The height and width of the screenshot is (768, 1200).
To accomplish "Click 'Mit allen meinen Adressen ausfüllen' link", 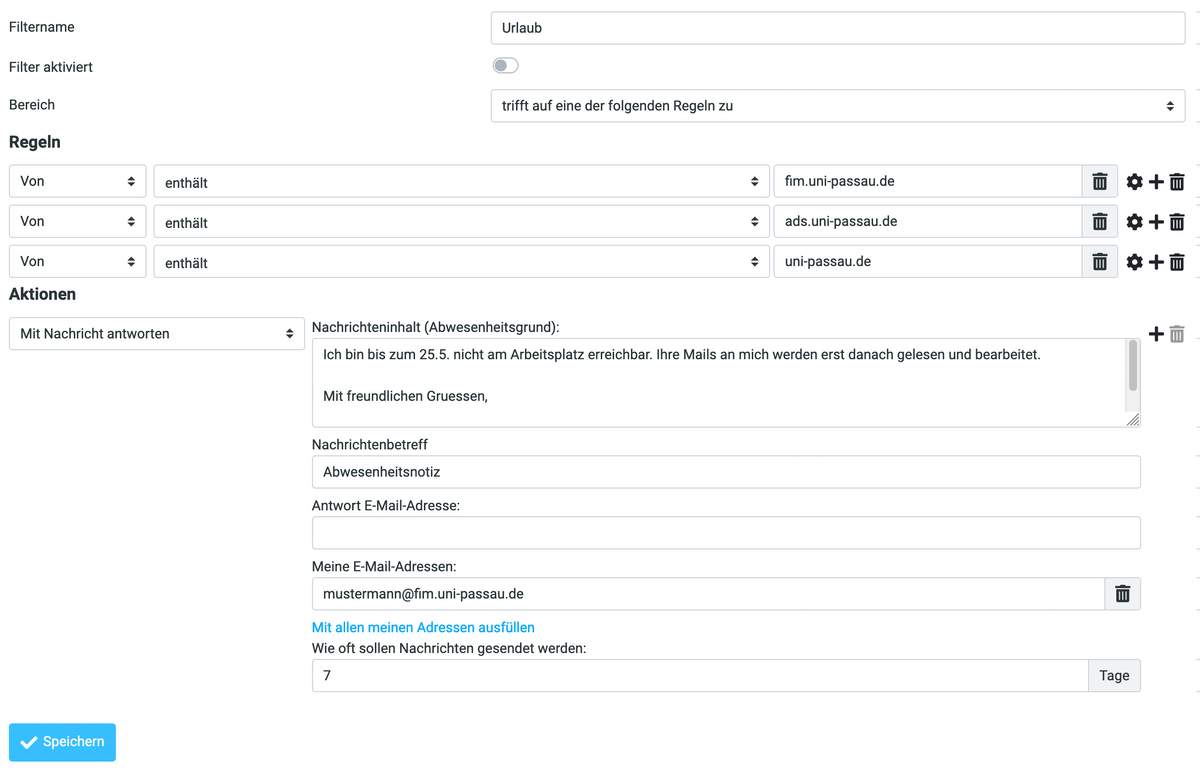I will click(x=423, y=627).
